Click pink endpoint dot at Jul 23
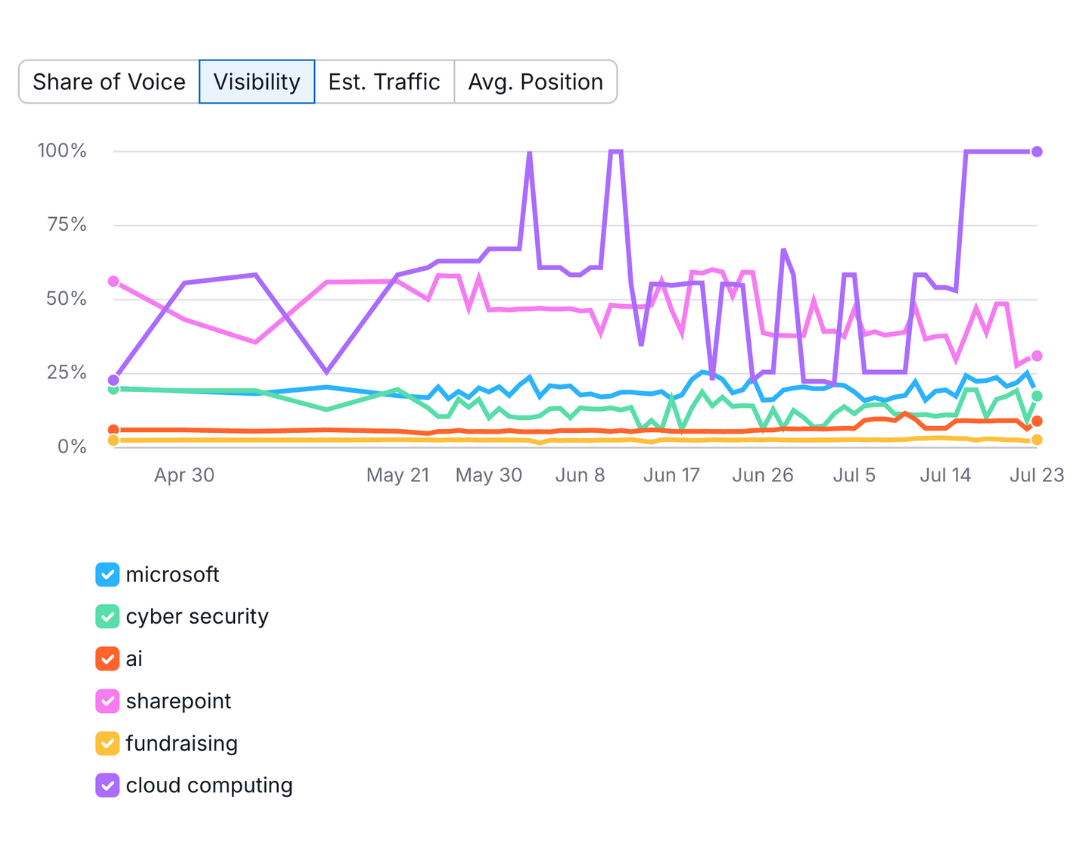1080x847 pixels. (1037, 356)
